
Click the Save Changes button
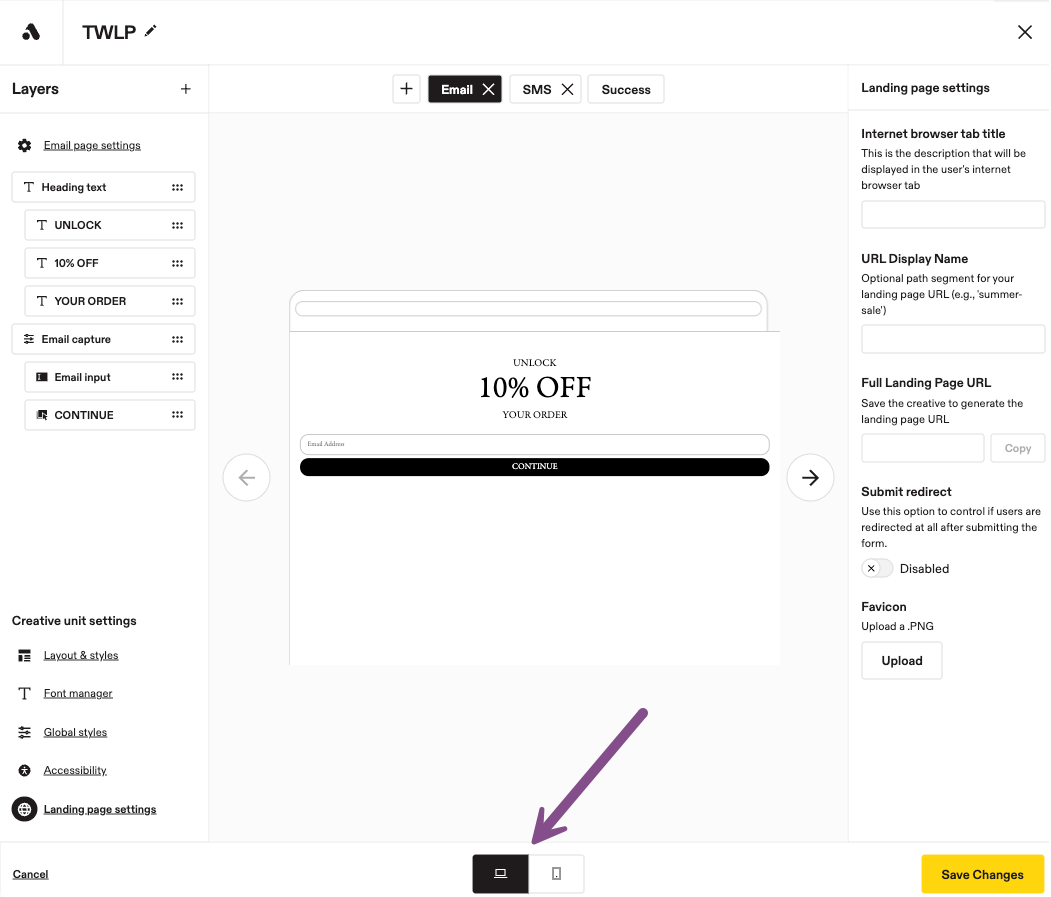[982, 874]
